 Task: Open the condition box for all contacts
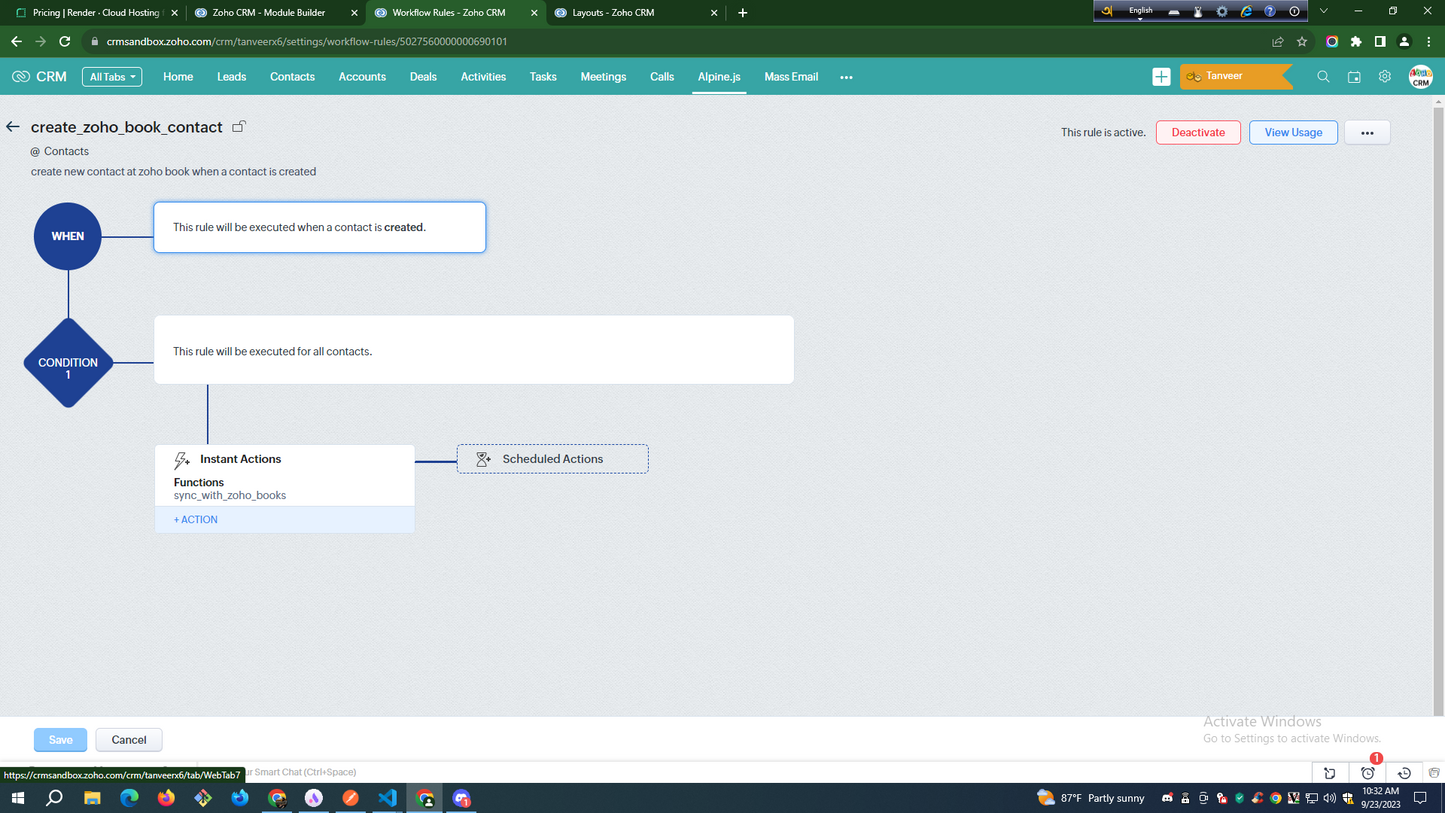coord(474,350)
